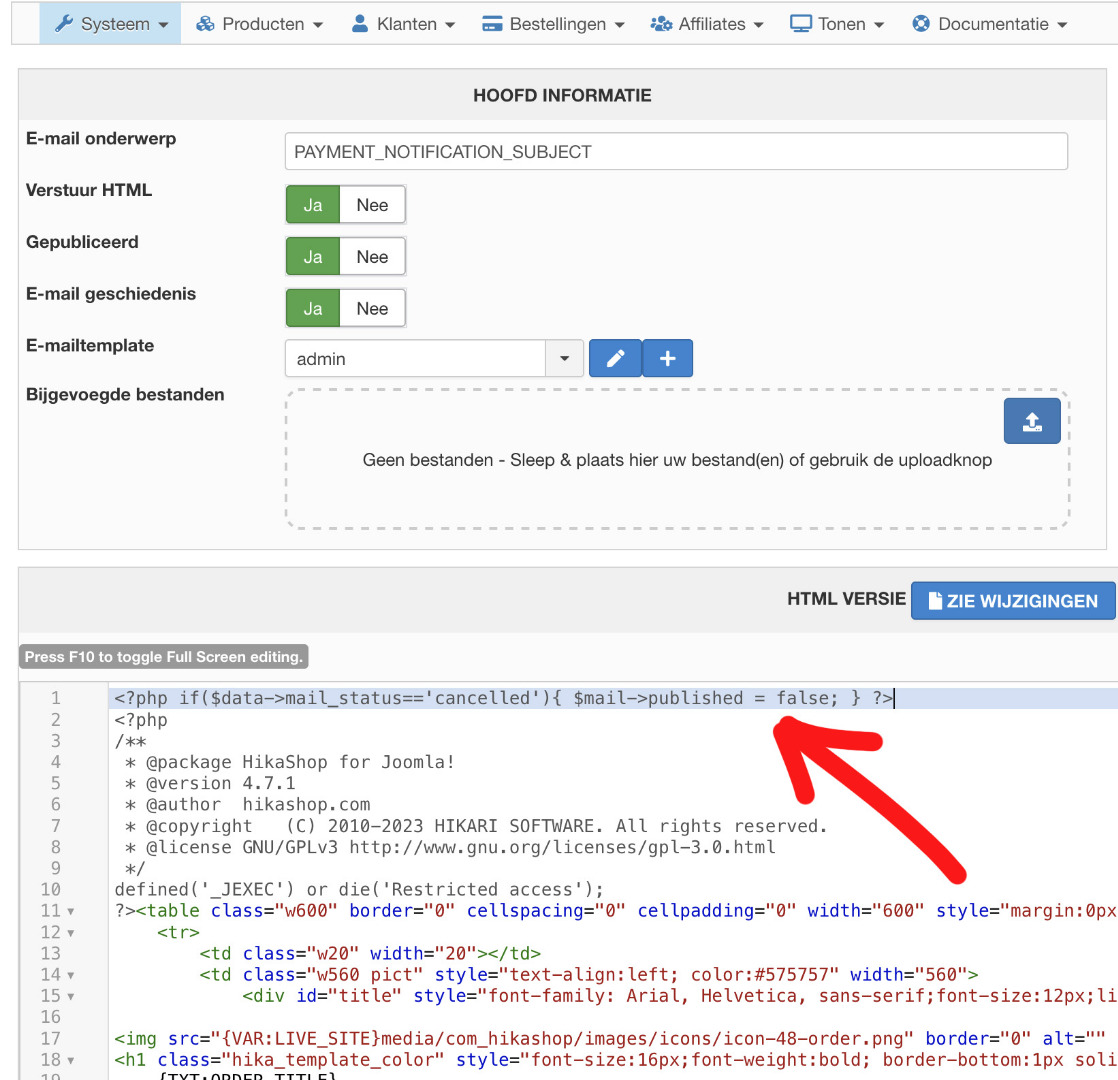Click the E-mail onderwerp input field

[676, 152]
